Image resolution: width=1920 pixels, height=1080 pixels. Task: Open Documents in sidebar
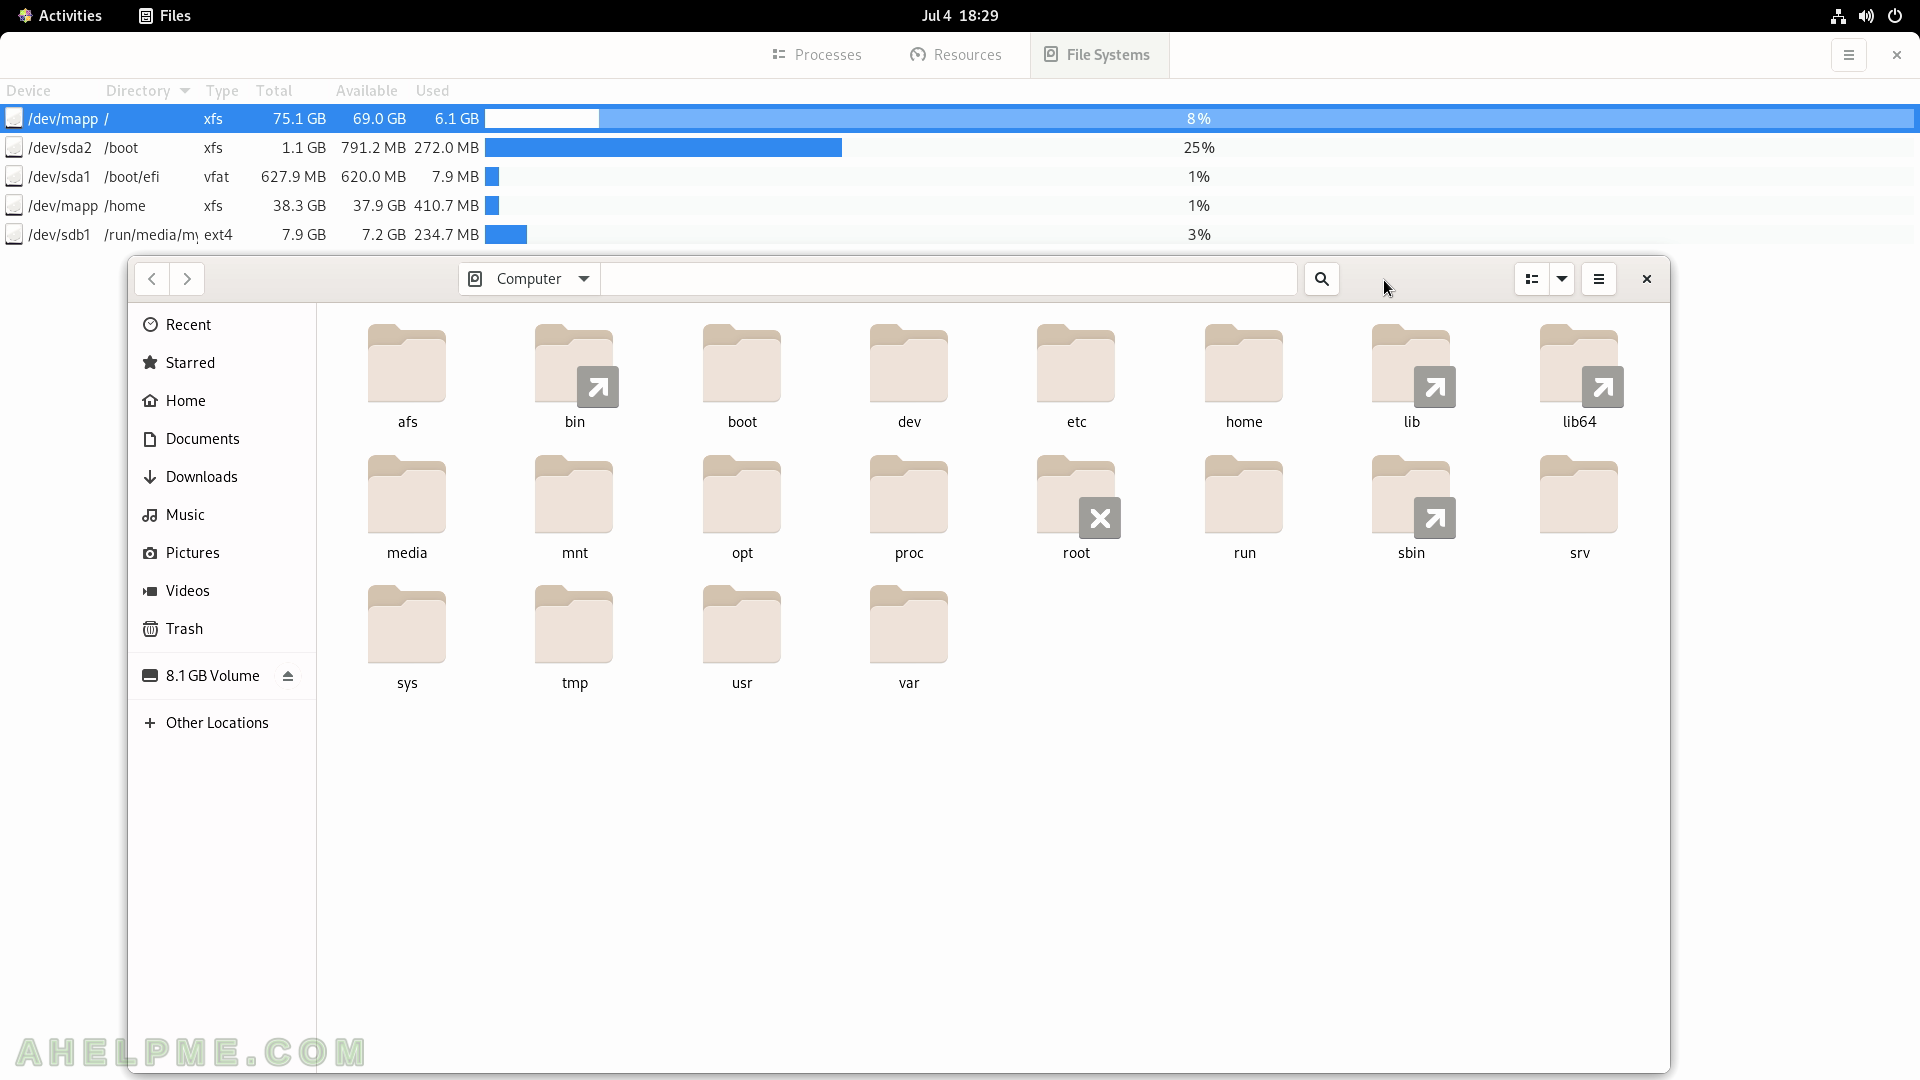coord(222,439)
